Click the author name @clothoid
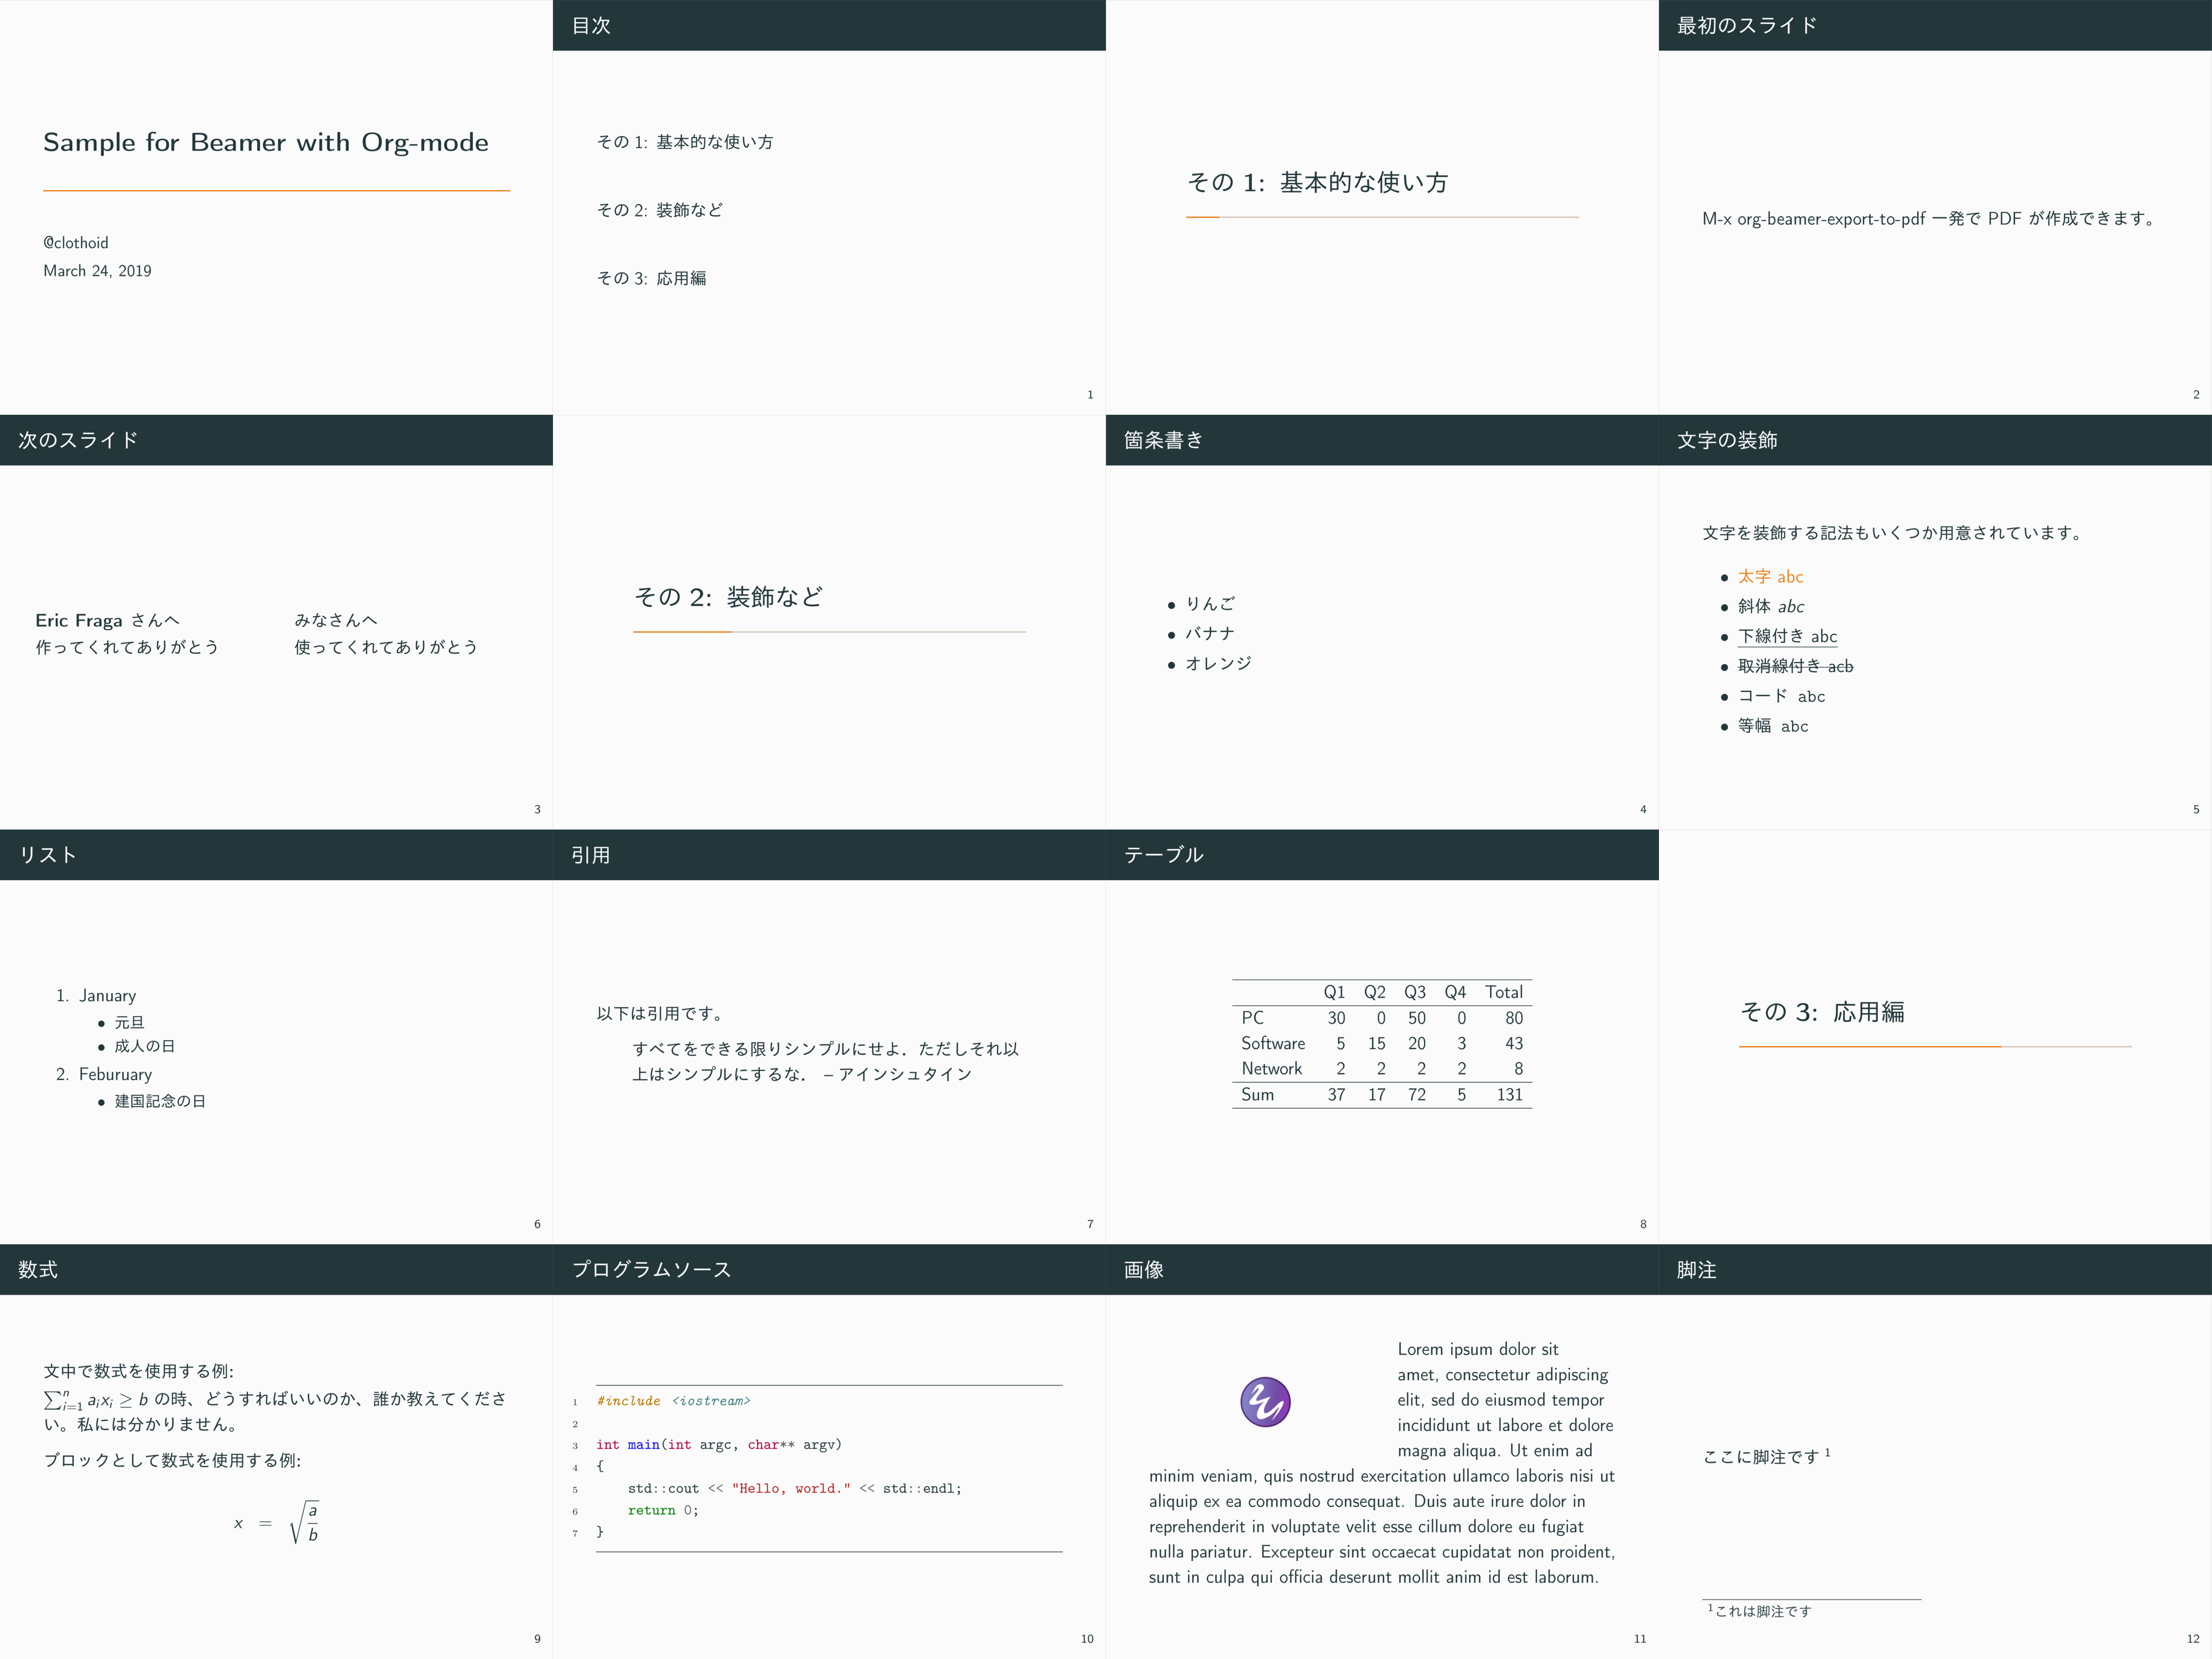This screenshot has width=2212, height=1659. [x=75, y=242]
